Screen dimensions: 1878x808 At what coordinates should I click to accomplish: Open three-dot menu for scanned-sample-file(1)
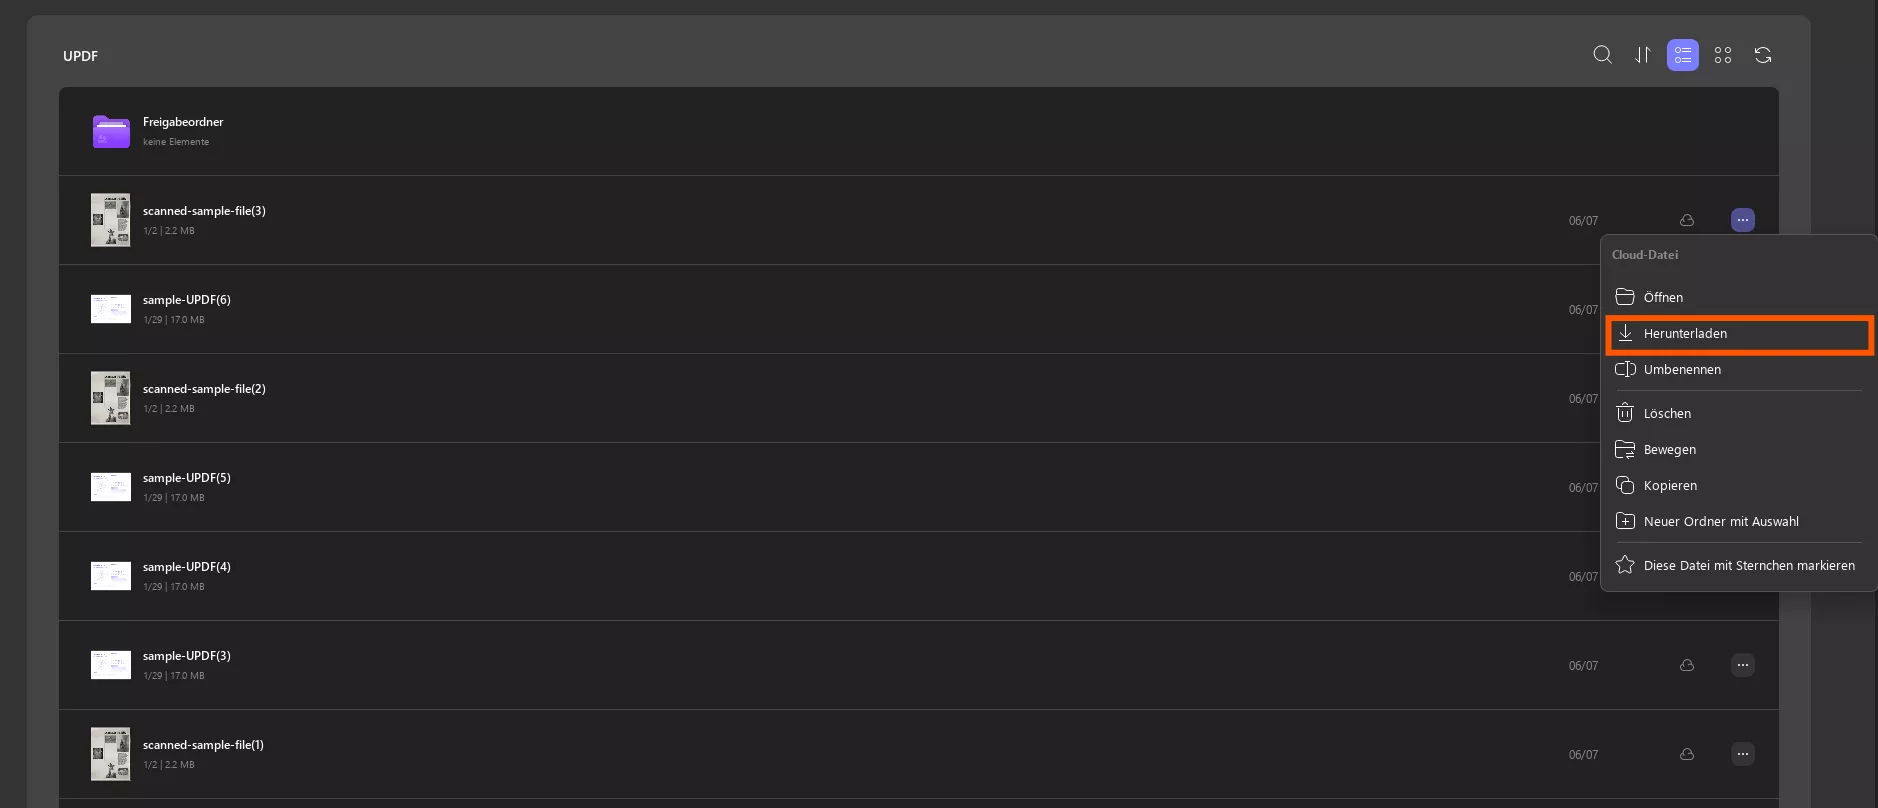(1743, 754)
